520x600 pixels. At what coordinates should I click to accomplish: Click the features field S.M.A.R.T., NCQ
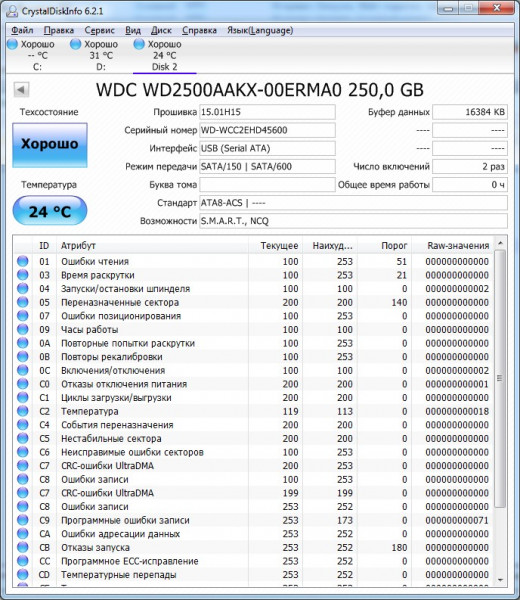coord(354,221)
